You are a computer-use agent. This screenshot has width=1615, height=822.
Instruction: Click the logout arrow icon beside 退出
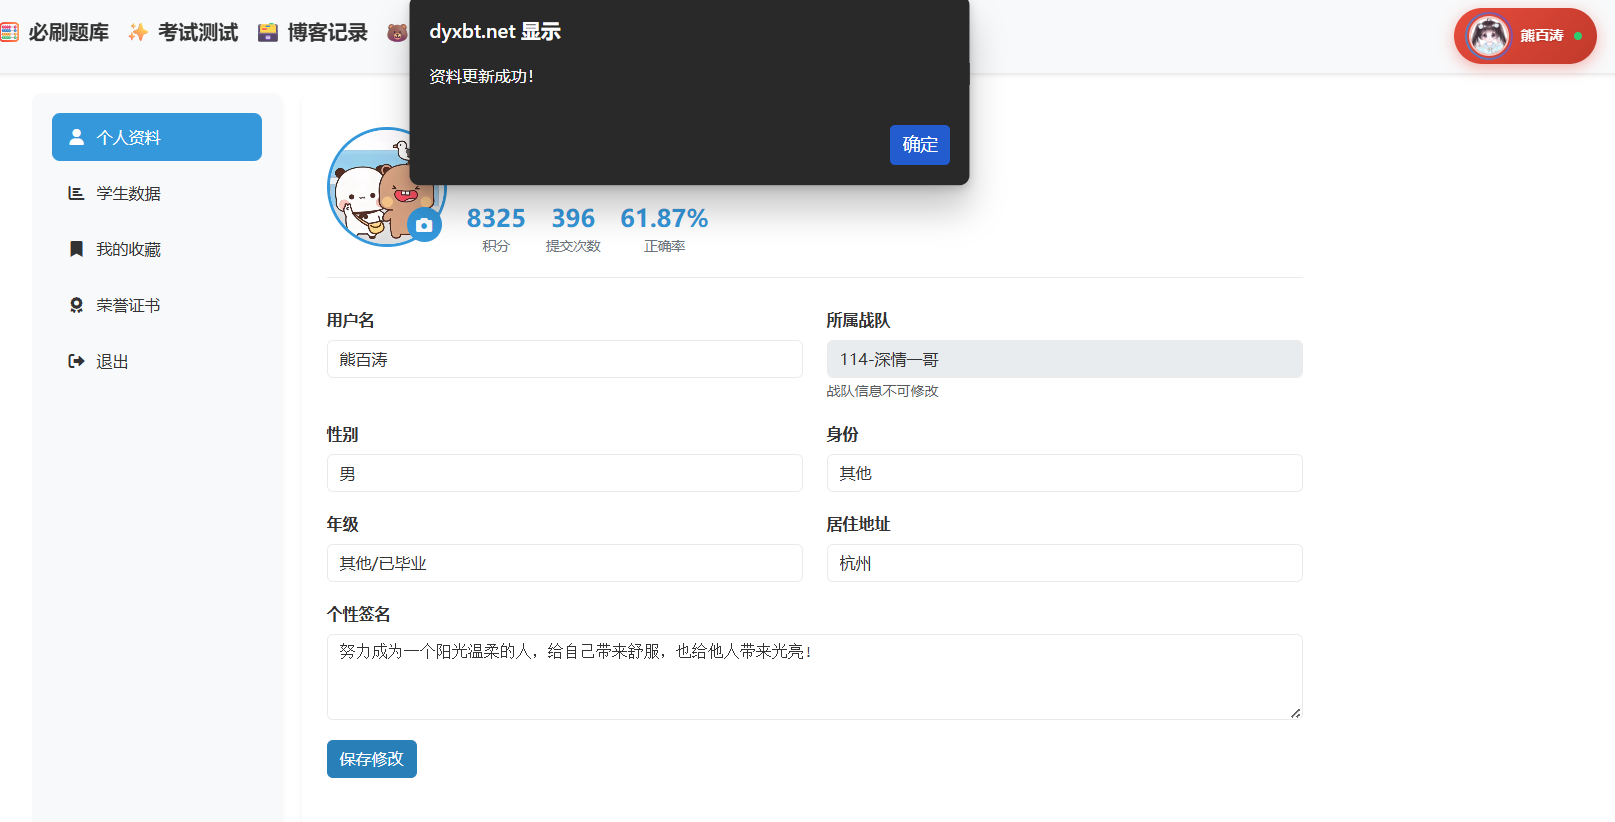76,361
